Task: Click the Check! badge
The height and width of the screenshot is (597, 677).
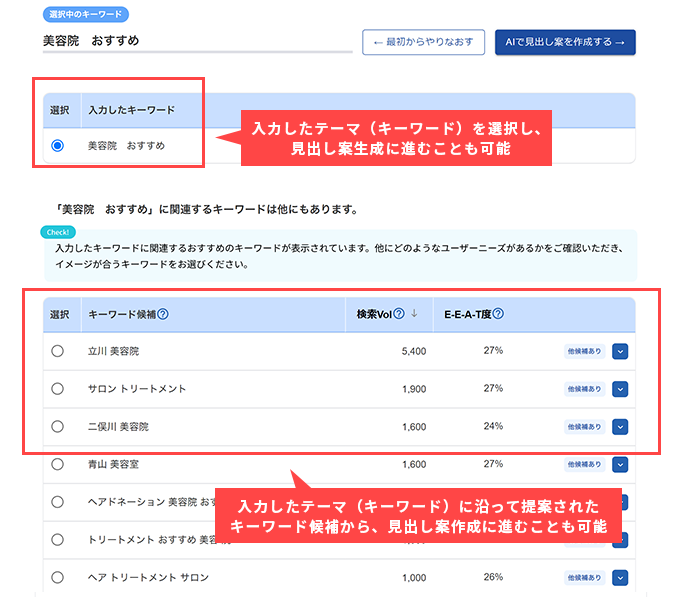Action: point(58,232)
